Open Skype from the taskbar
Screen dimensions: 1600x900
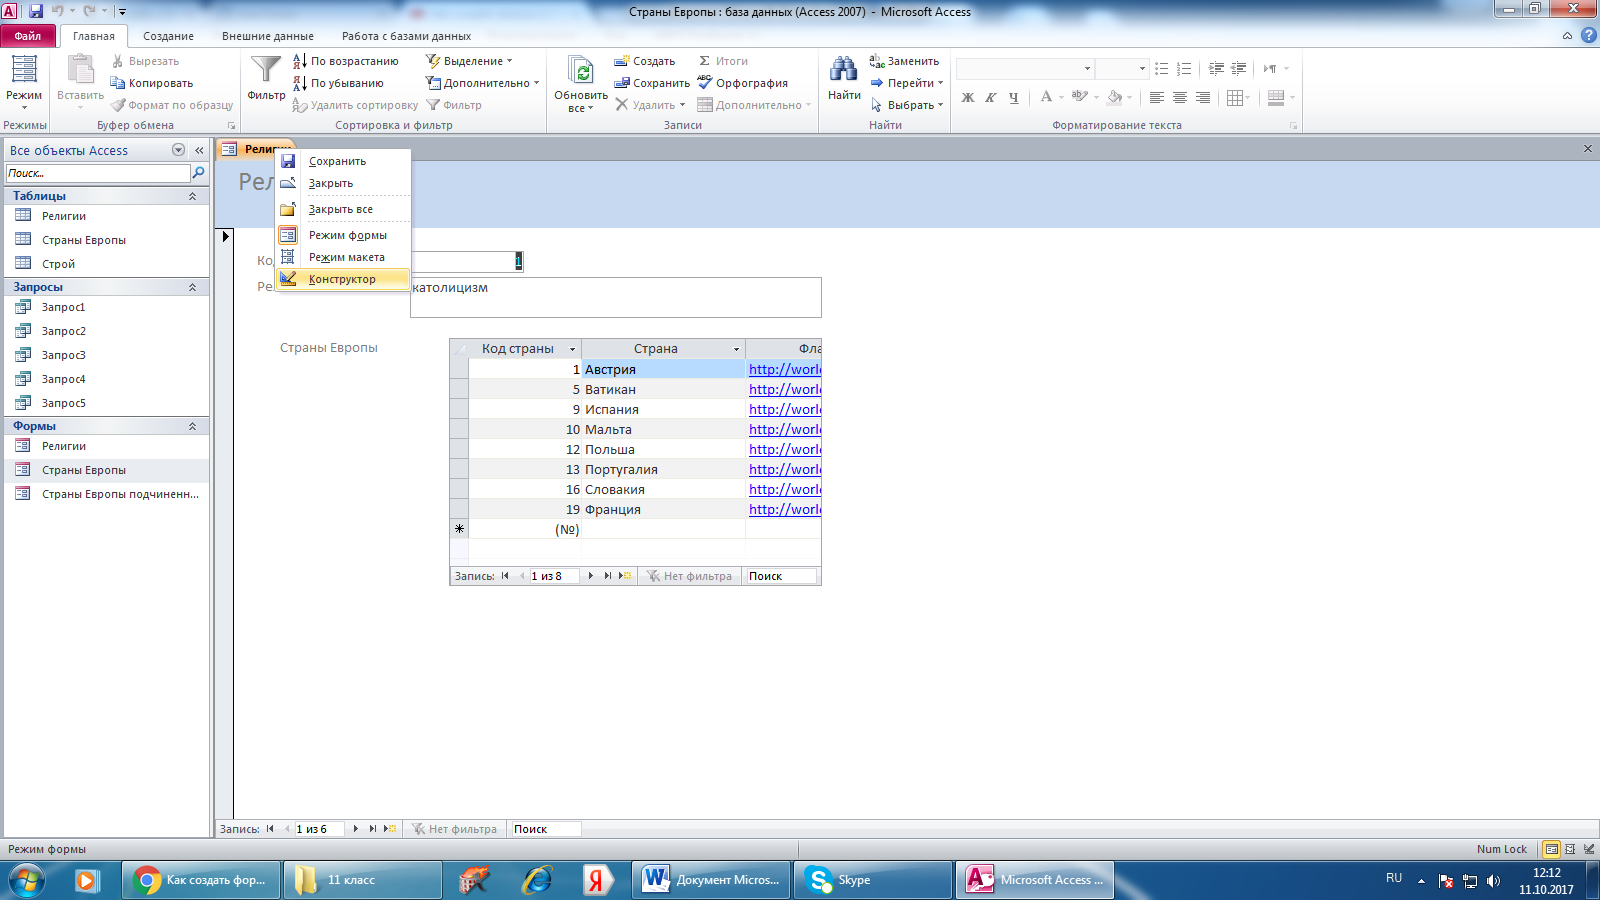coord(873,880)
